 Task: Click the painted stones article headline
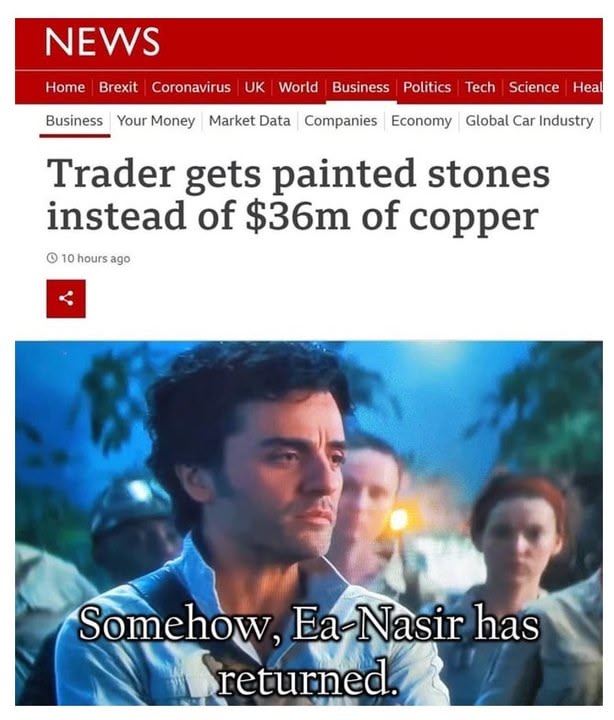pos(299,195)
